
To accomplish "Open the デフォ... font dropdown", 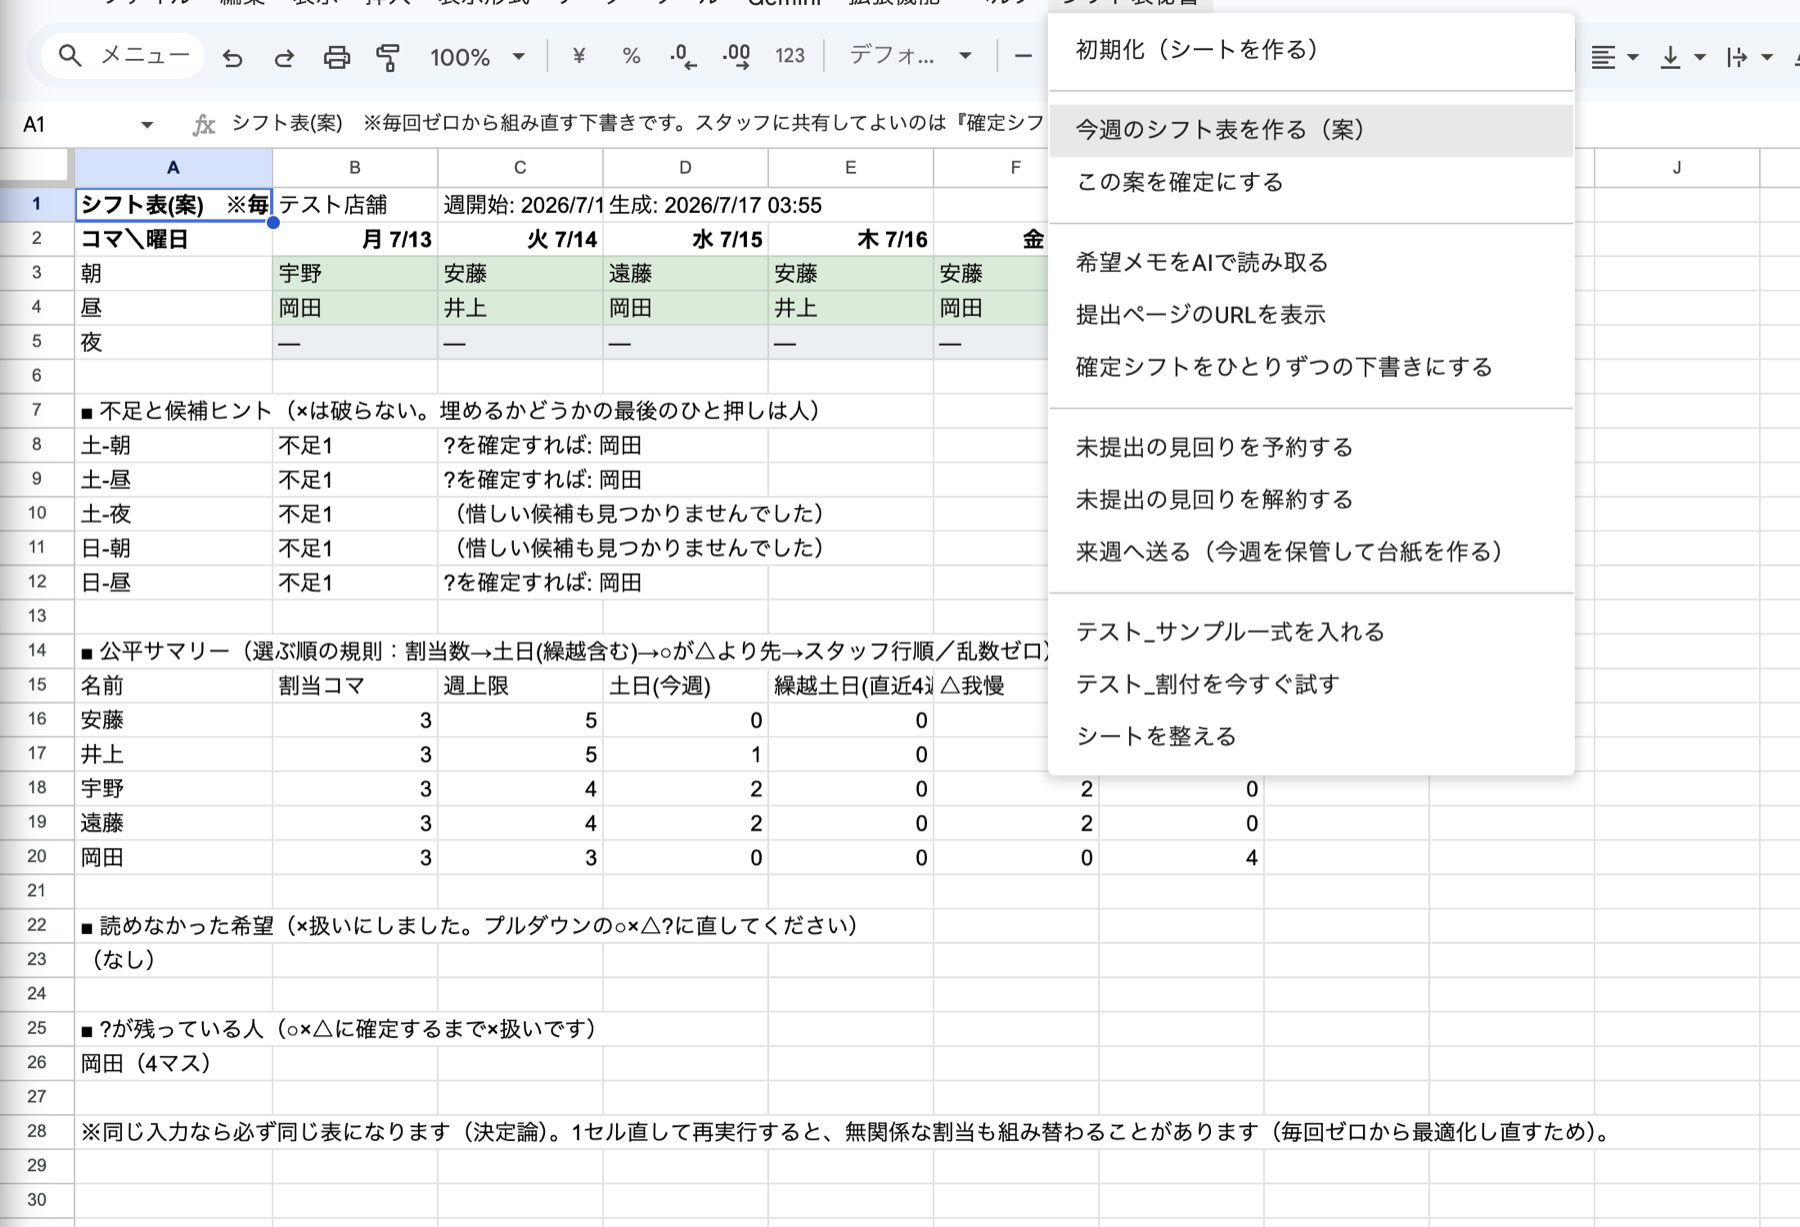I will click(x=910, y=56).
